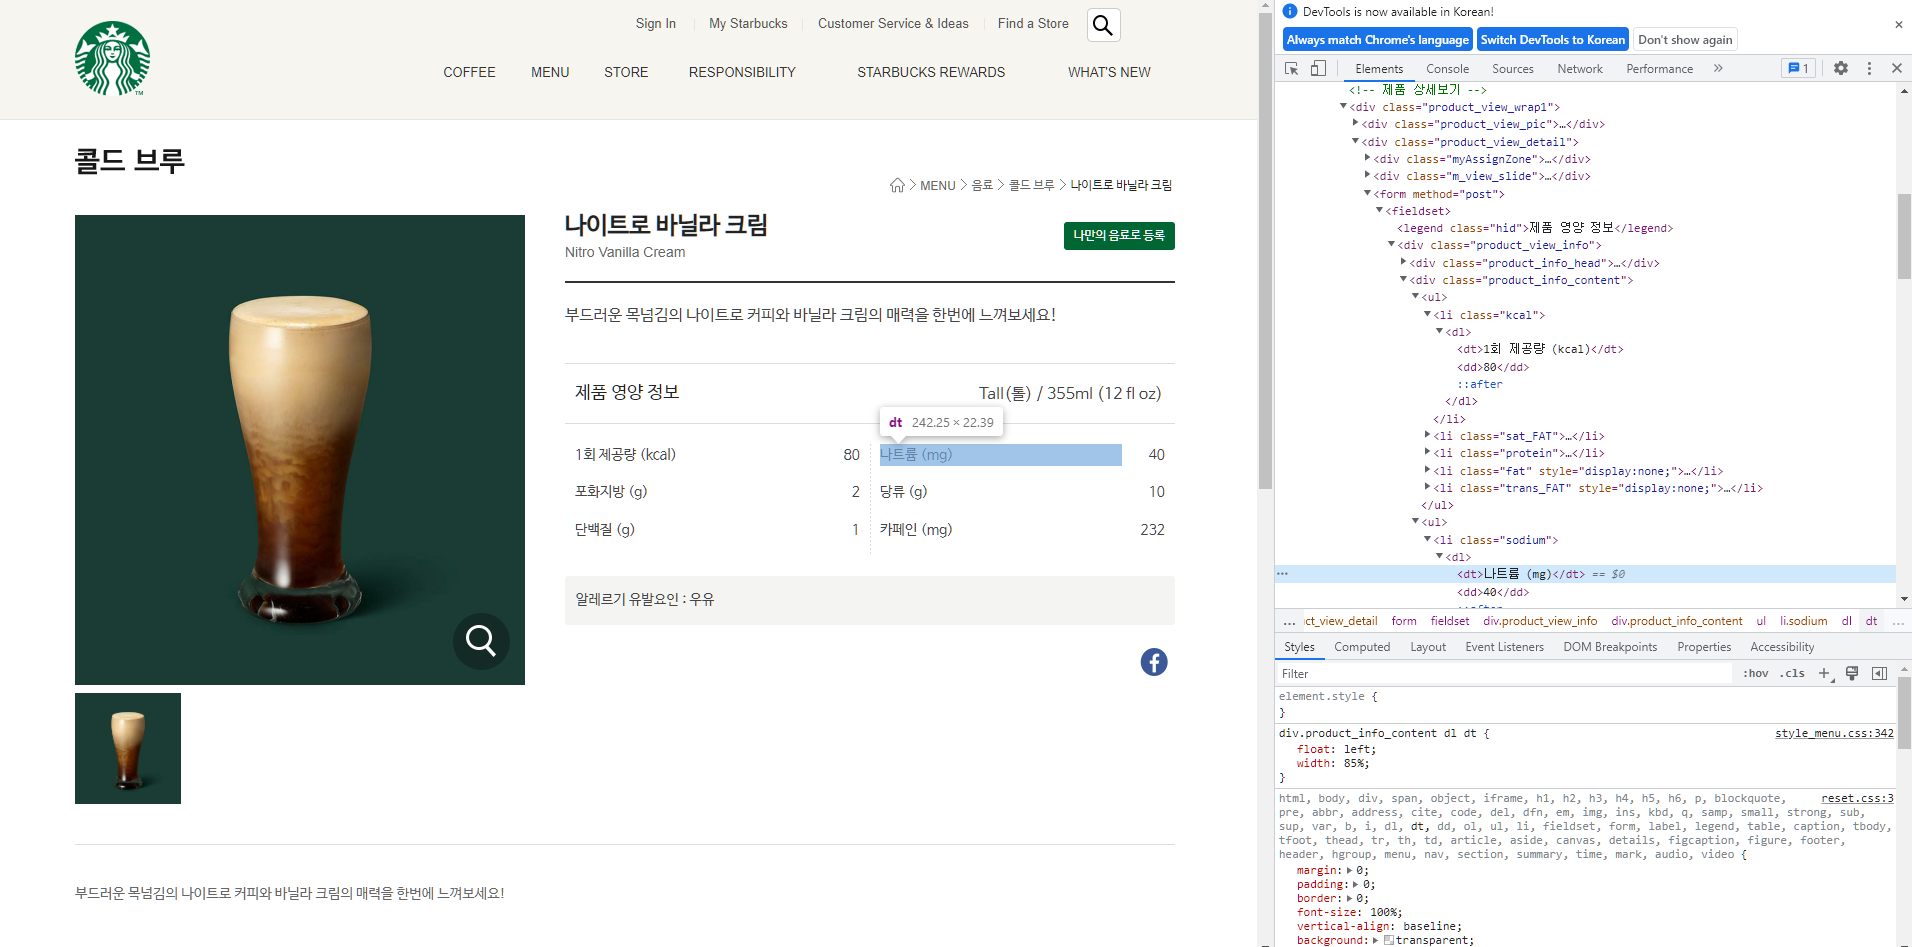Viewport: 1912px width, 947px height.
Task: Add new style rule plus icon
Action: [x=1824, y=674]
